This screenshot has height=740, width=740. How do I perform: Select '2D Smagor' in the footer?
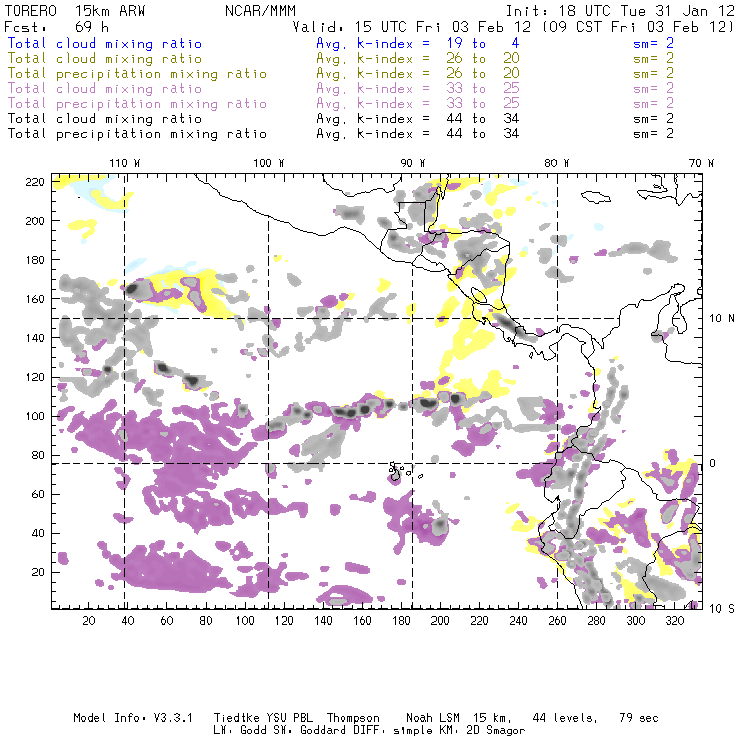pyautogui.click(x=496, y=731)
